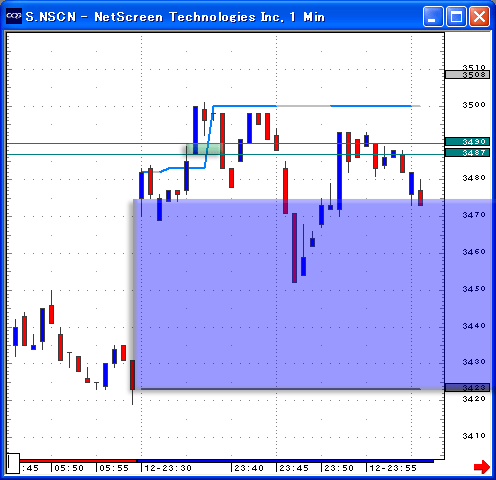496x480 pixels.
Task: Select the 3508 gray price label
Action: point(467,74)
